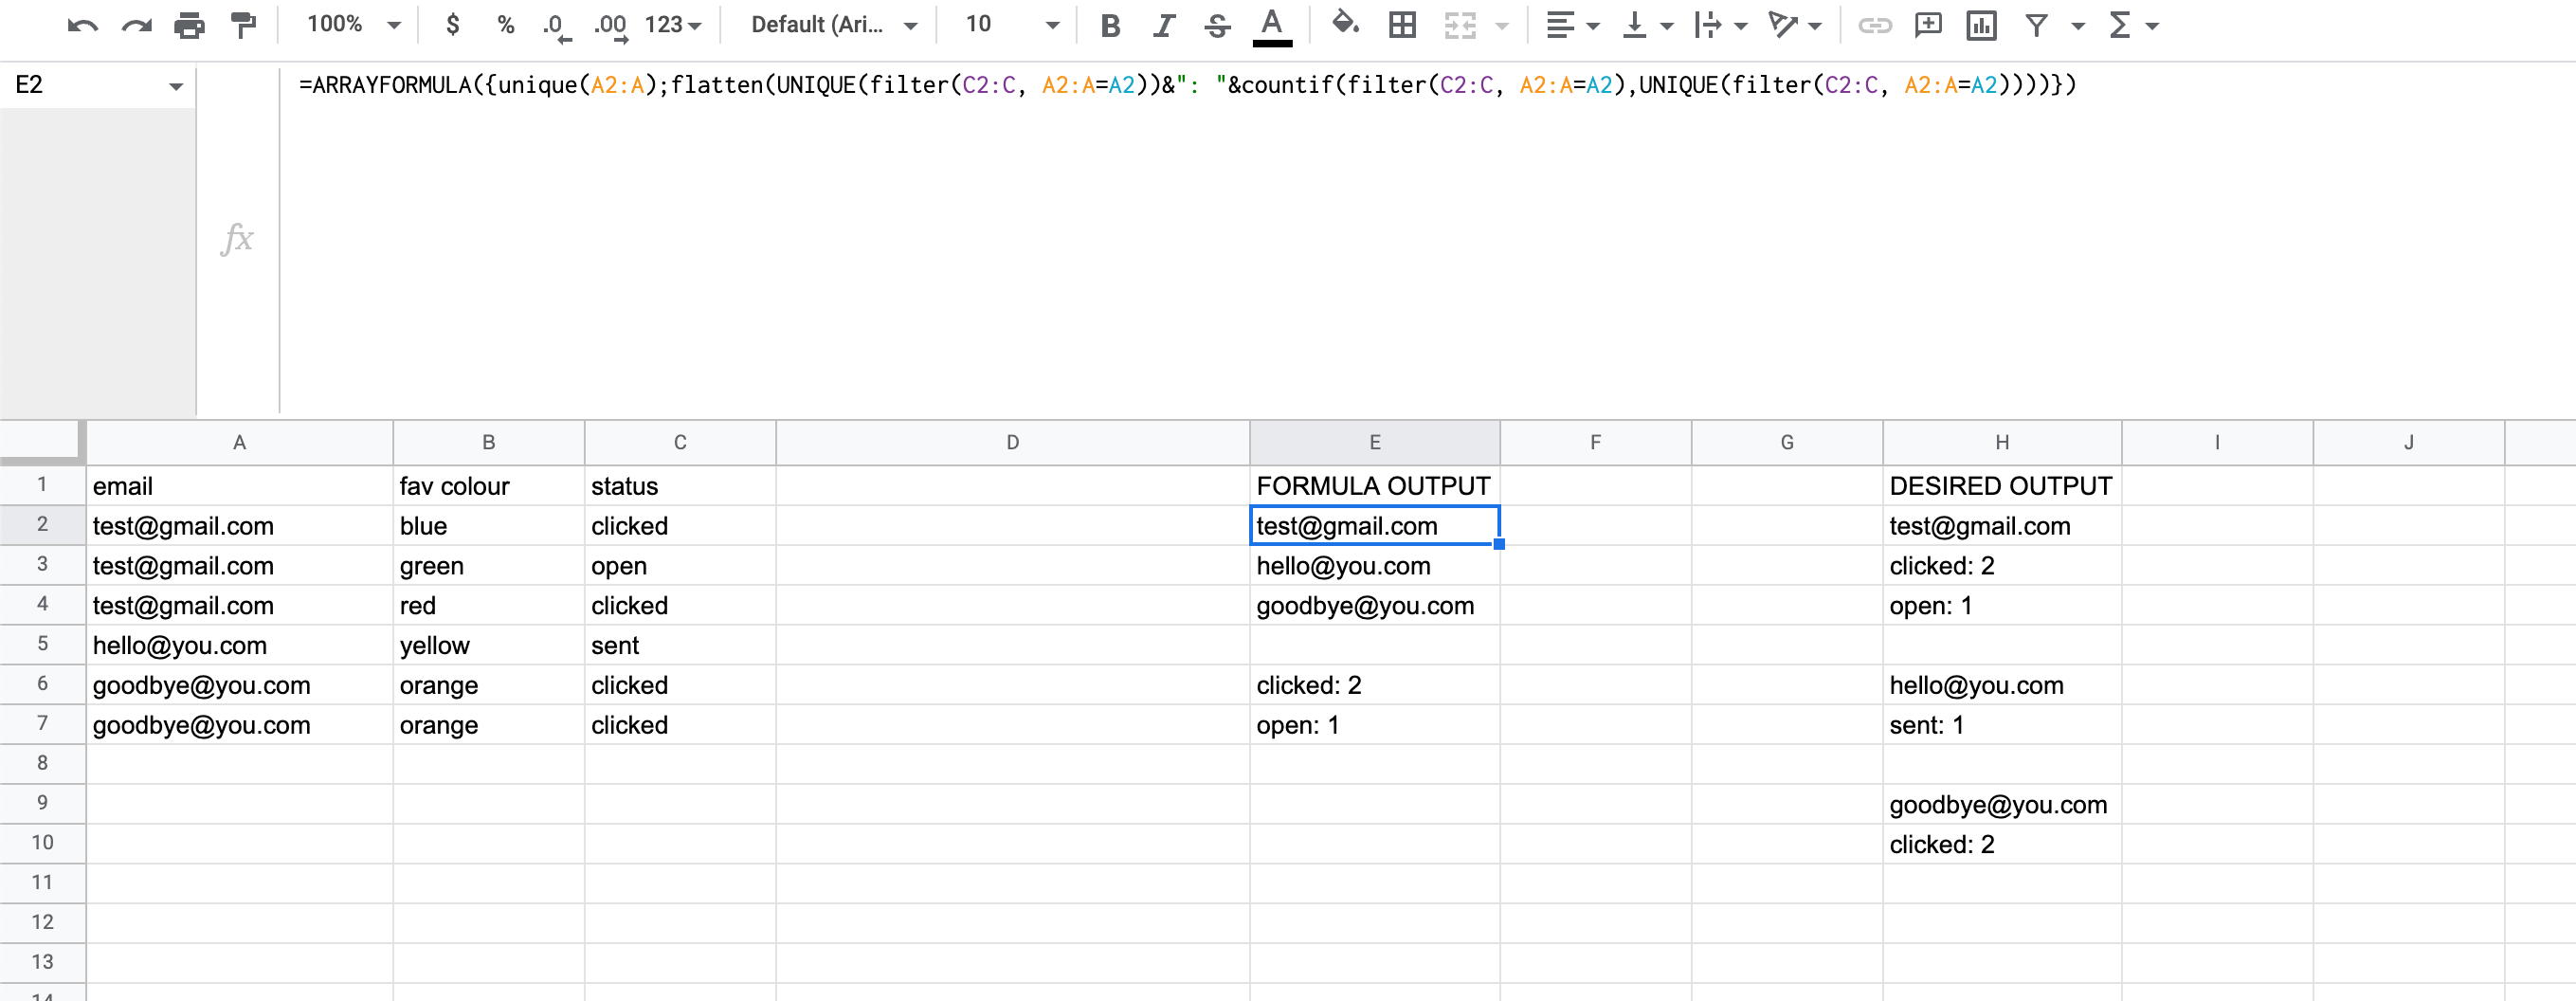Click 'hello@you.com' in column A
Image resolution: width=2576 pixels, height=1001 pixels.
pos(239,646)
